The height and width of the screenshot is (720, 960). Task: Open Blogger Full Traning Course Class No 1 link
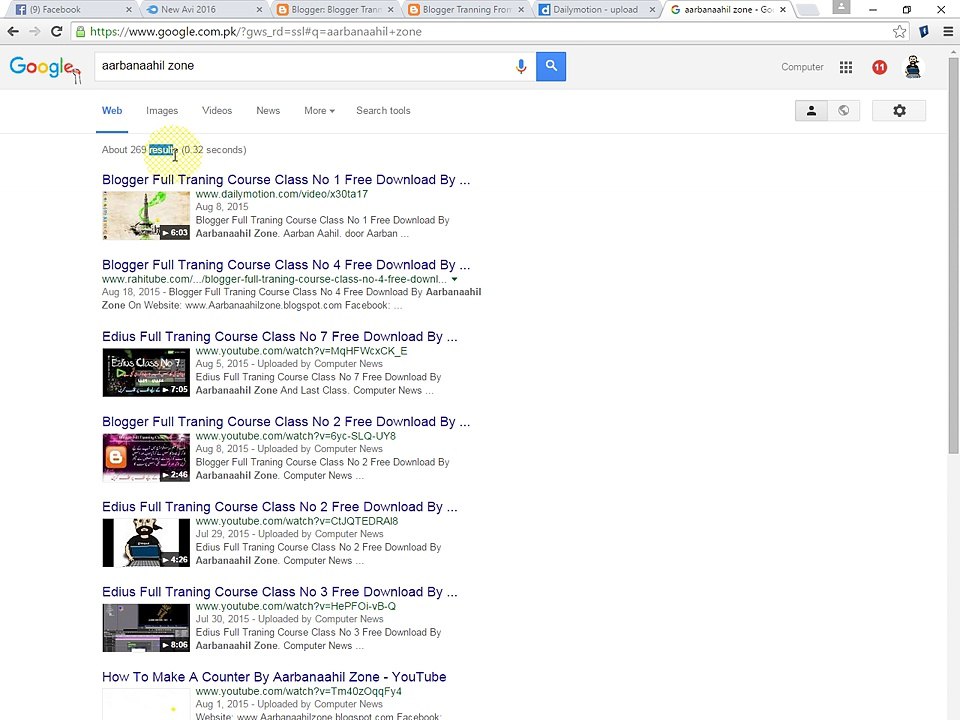pyautogui.click(x=286, y=179)
